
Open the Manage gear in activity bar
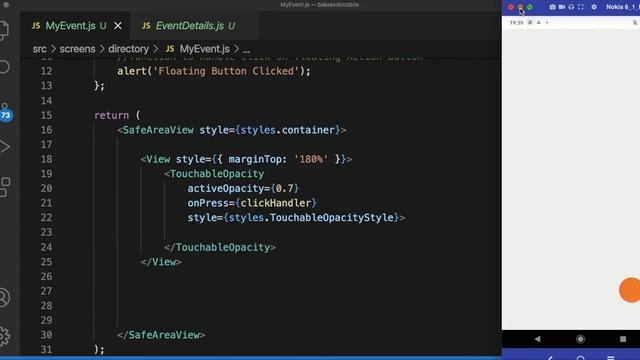tap(4, 336)
